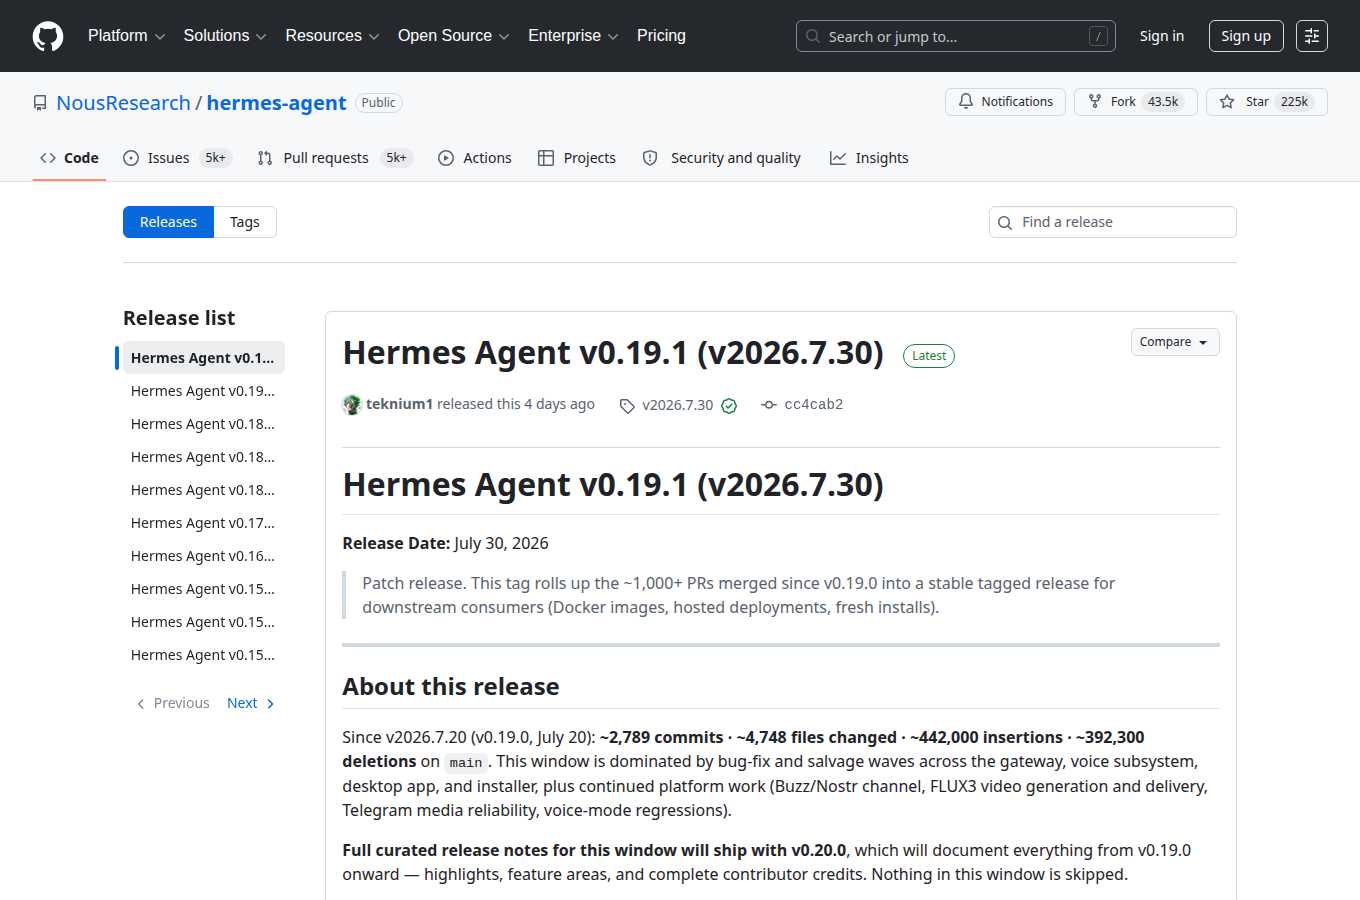Switch to the Pull requests tab

(x=335, y=158)
